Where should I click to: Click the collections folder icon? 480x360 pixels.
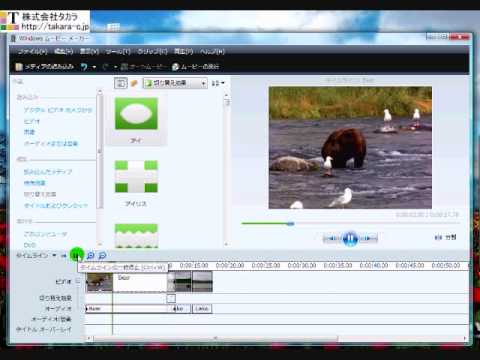tap(134, 83)
